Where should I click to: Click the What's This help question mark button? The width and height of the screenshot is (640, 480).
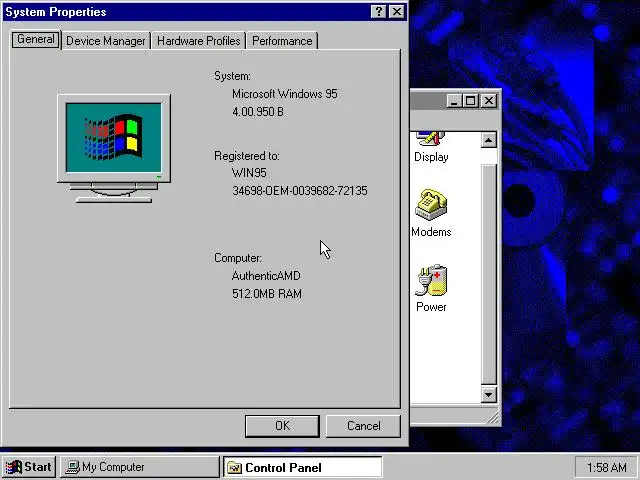(x=378, y=11)
